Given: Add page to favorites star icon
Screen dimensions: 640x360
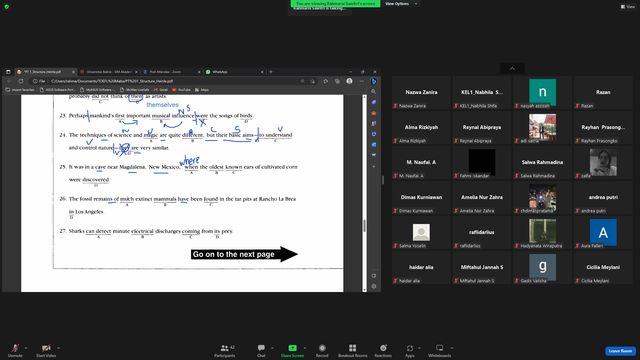Looking at the screenshot, I should click(x=326, y=81).
